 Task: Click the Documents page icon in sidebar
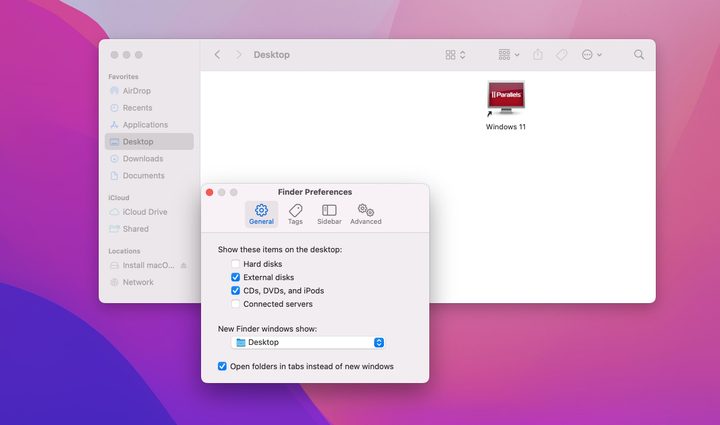114,176
